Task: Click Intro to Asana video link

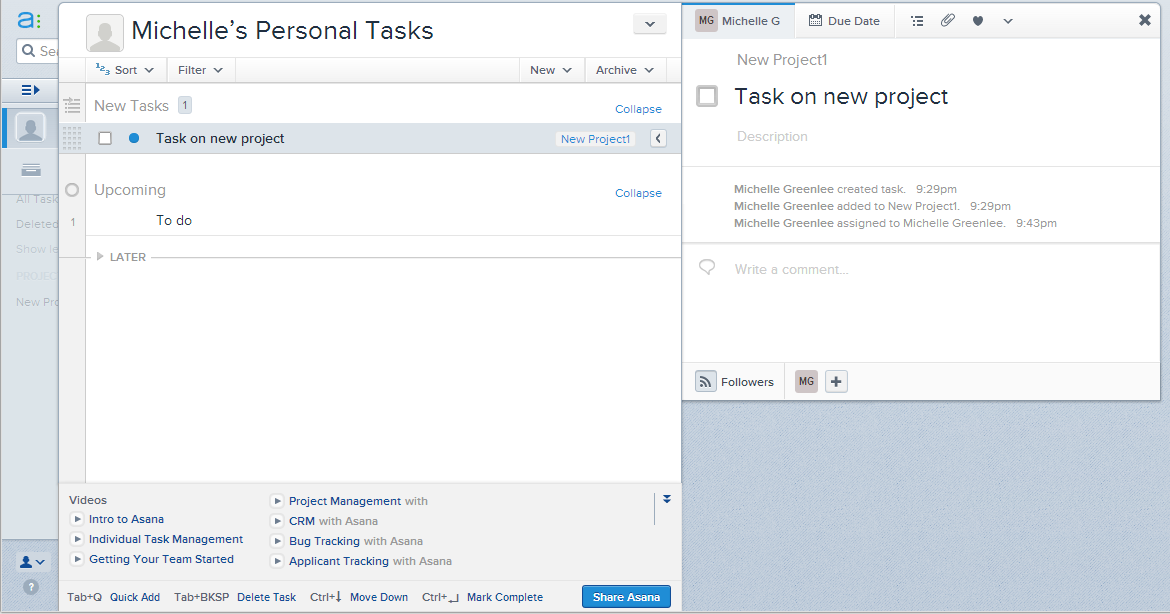Action: pos(126,519)
